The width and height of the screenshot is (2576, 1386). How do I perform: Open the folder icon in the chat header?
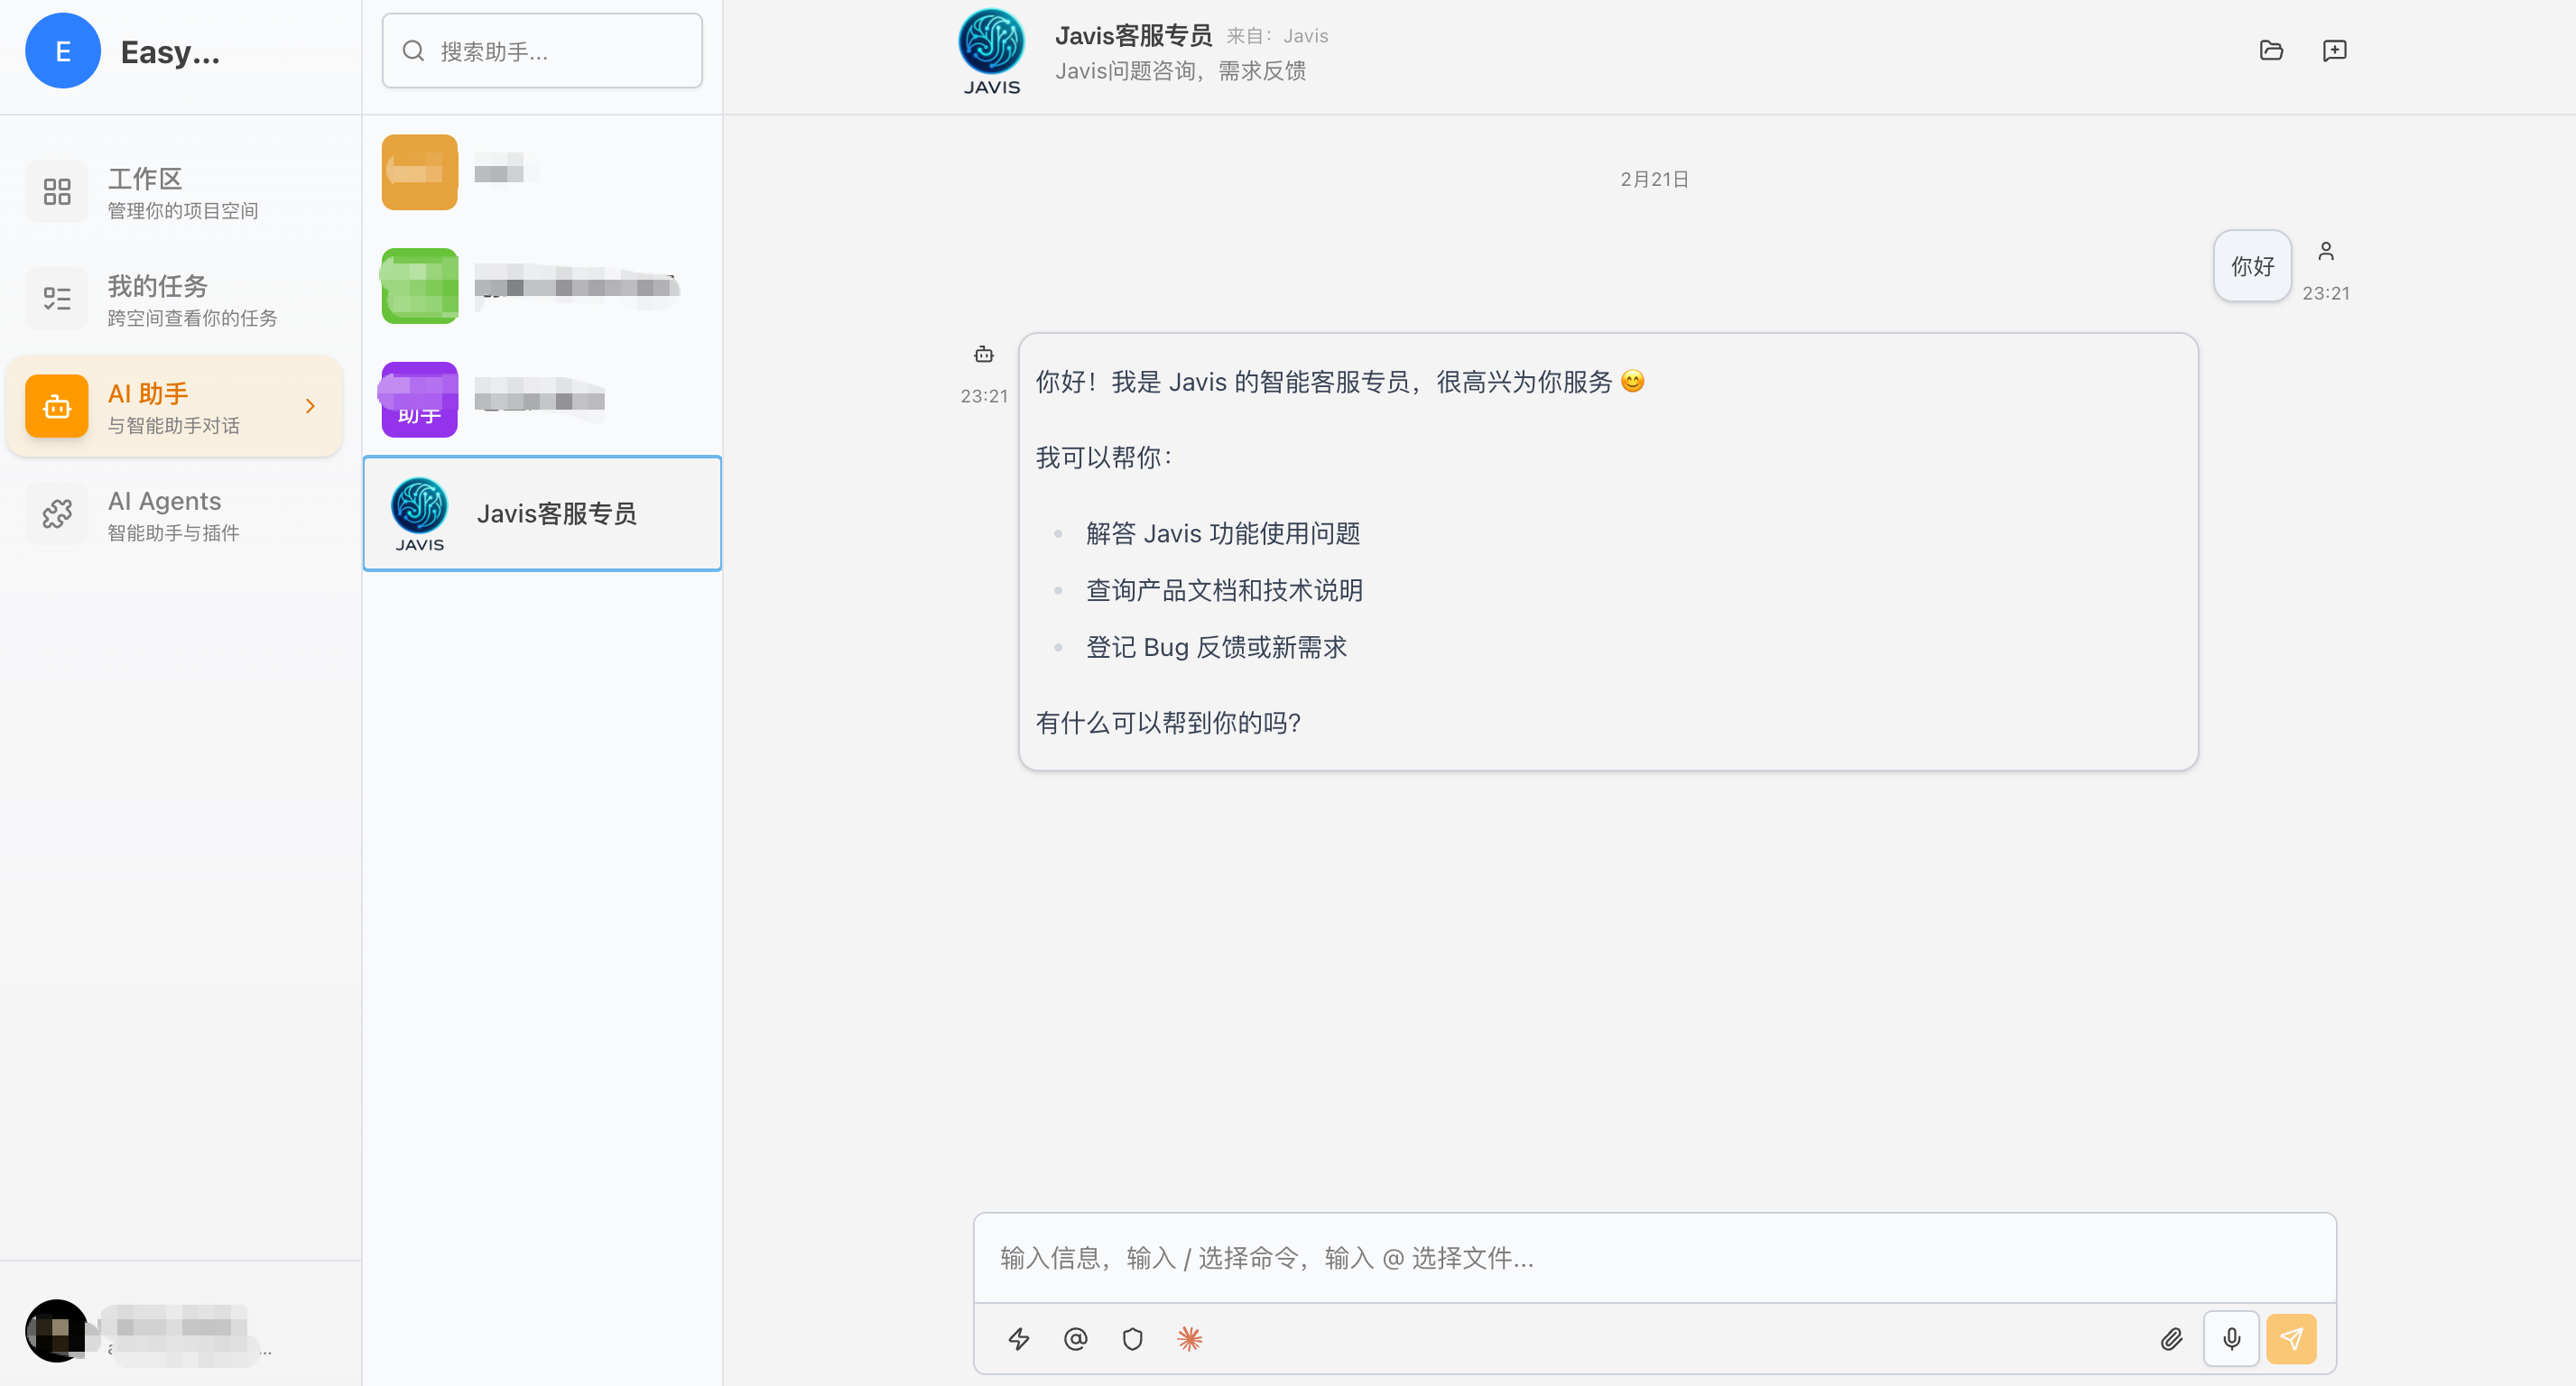coord(2270,50)
